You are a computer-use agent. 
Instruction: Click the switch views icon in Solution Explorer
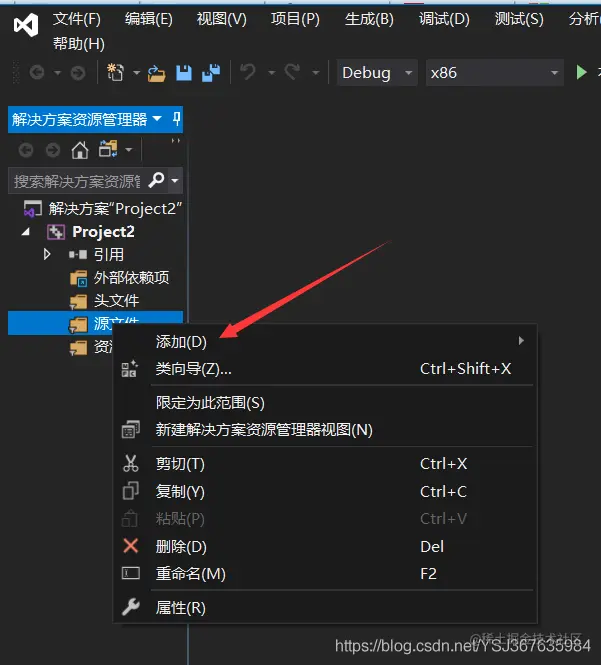[108, 149]
